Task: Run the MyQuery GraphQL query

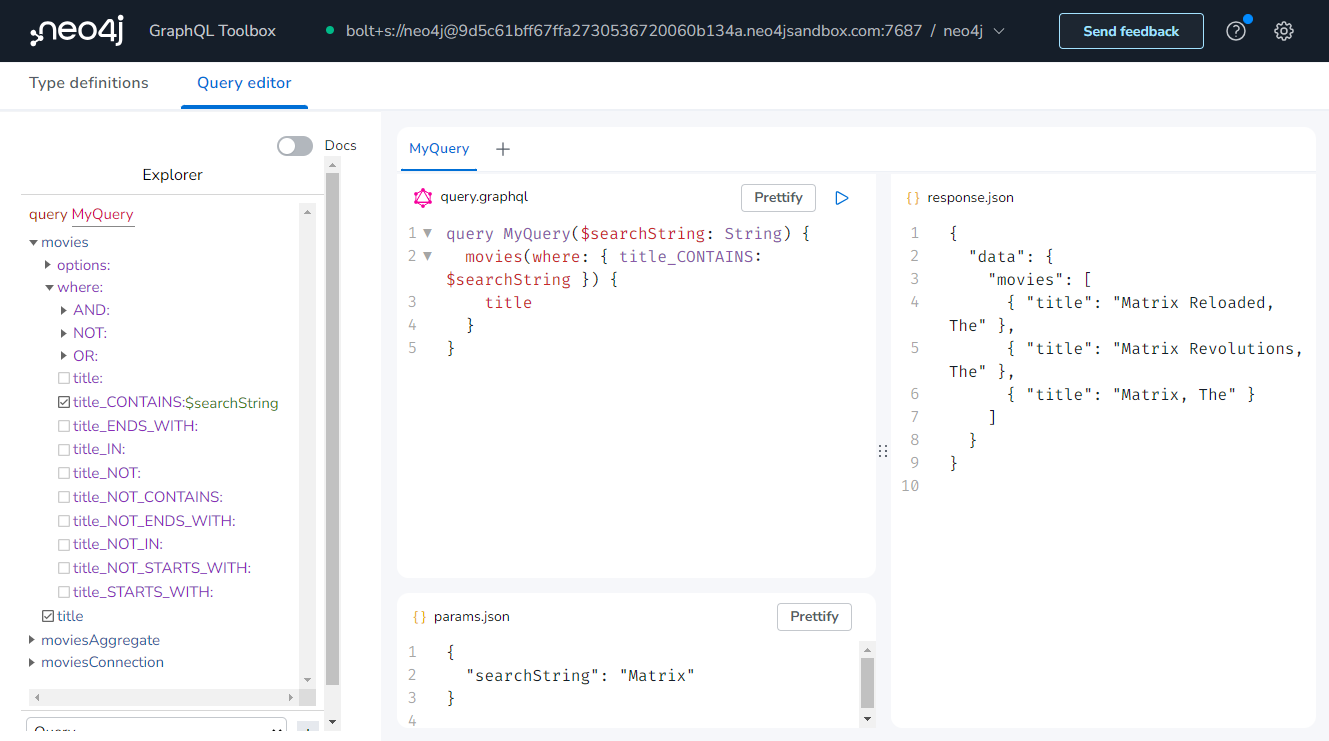Action: (x=841, y=198)
